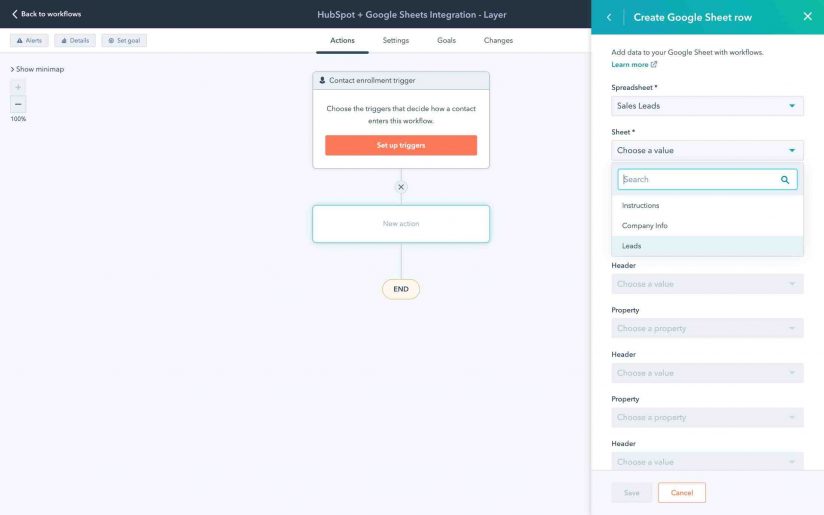Open the Spreadsheet dropdown Sales Leads
Image resolution: width=824 pixels, height=515 pixels.
707,106
